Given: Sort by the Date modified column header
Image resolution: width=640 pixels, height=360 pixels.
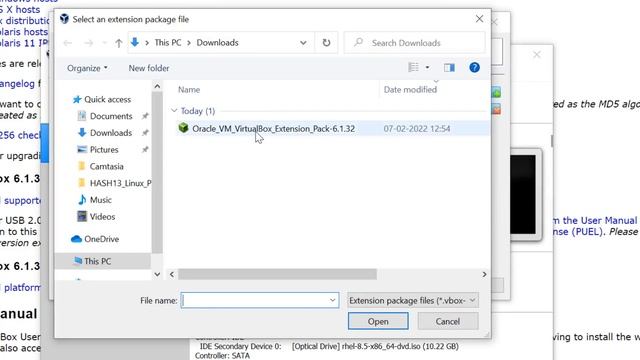Looking at the screenshot, I should (410, 89).
